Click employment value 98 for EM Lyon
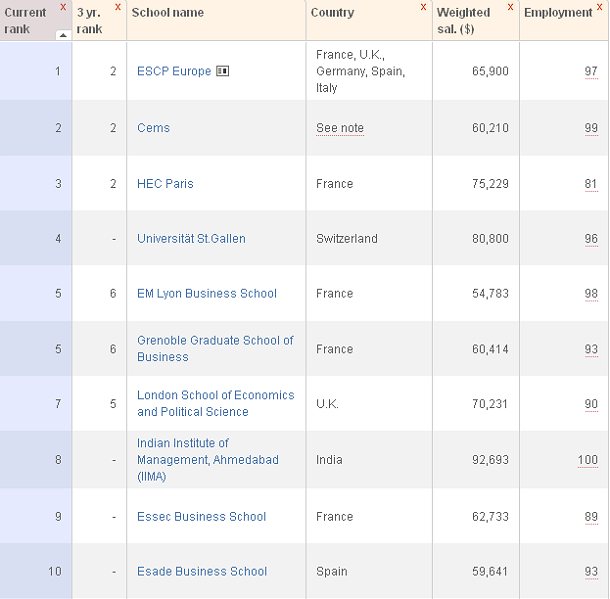Screen dimensions: 610x599 [591, 293]
